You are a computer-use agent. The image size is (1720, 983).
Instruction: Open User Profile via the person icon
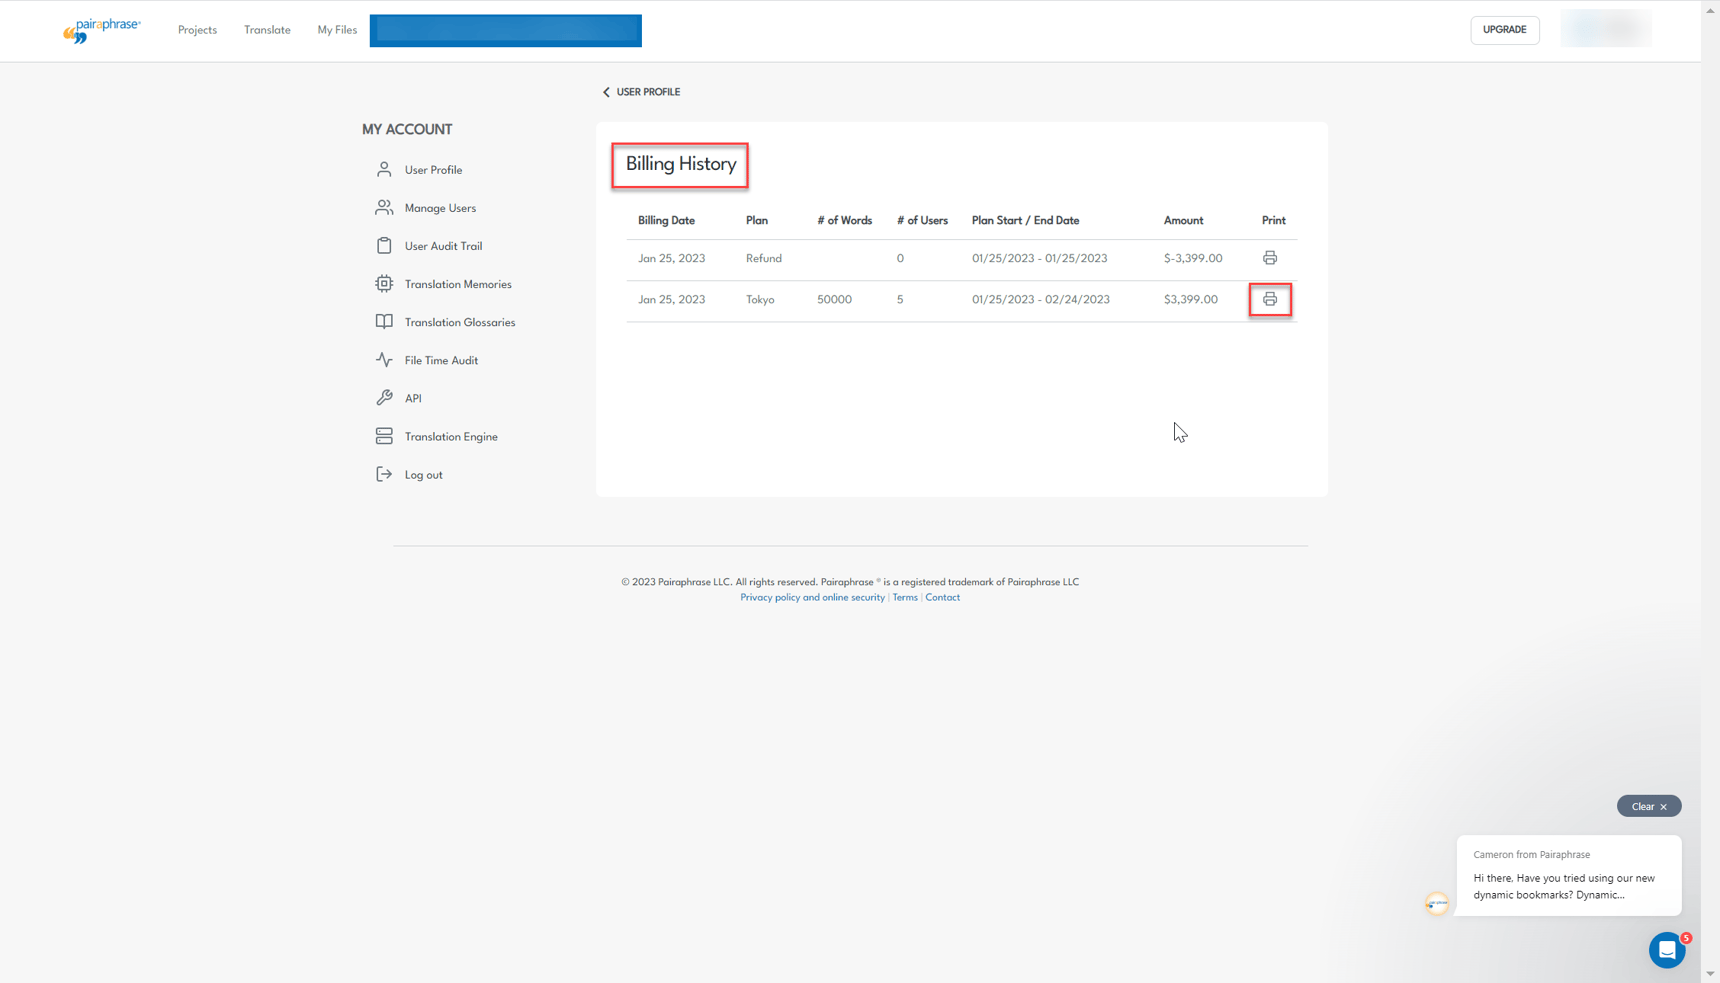pos(384,169)
